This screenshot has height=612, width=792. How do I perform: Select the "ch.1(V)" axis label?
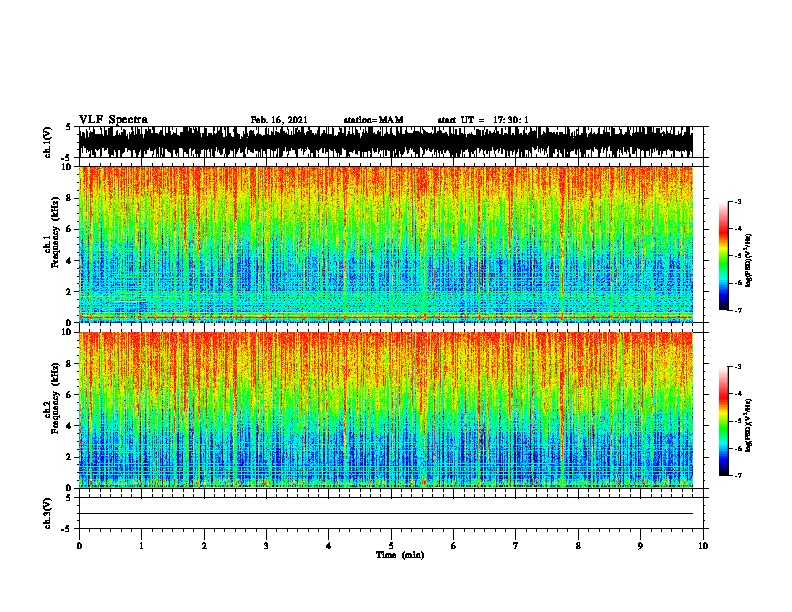click(x=48, y=142)
